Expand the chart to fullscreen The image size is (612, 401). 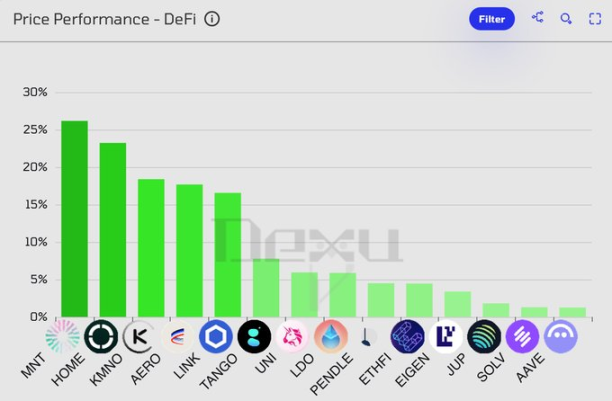[x=595, y=18]
